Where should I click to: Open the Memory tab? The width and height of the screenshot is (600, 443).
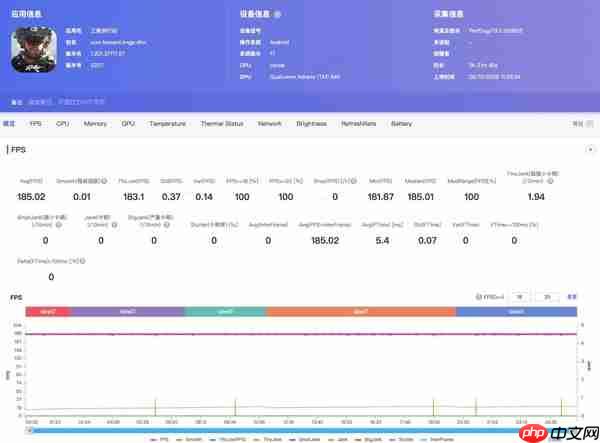[x=95, y=124]
